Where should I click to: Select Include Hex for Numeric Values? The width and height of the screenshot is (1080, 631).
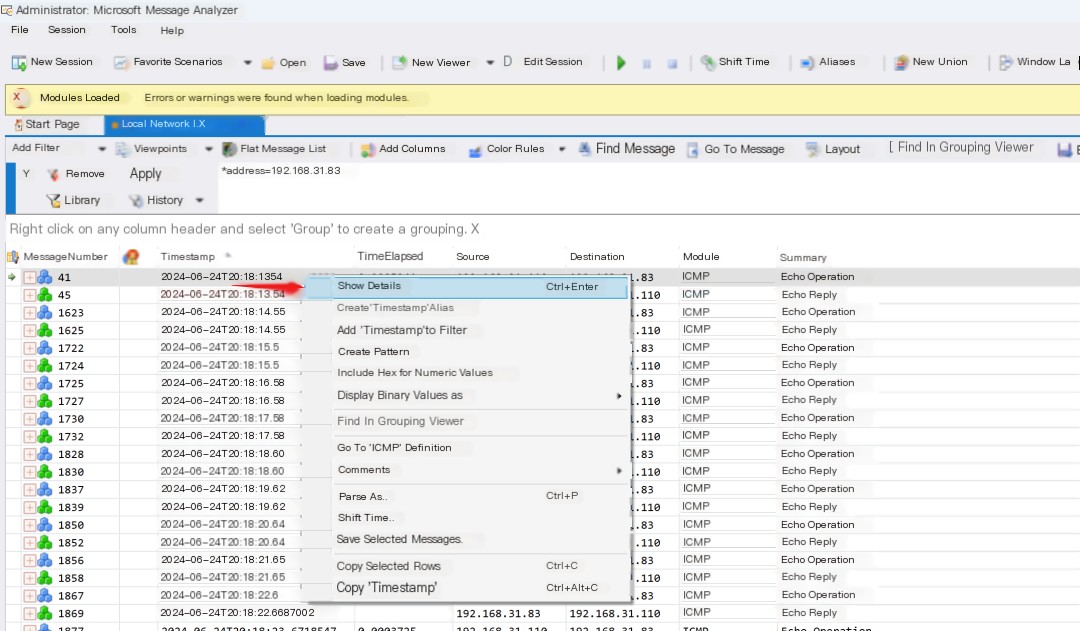(415, 373)
